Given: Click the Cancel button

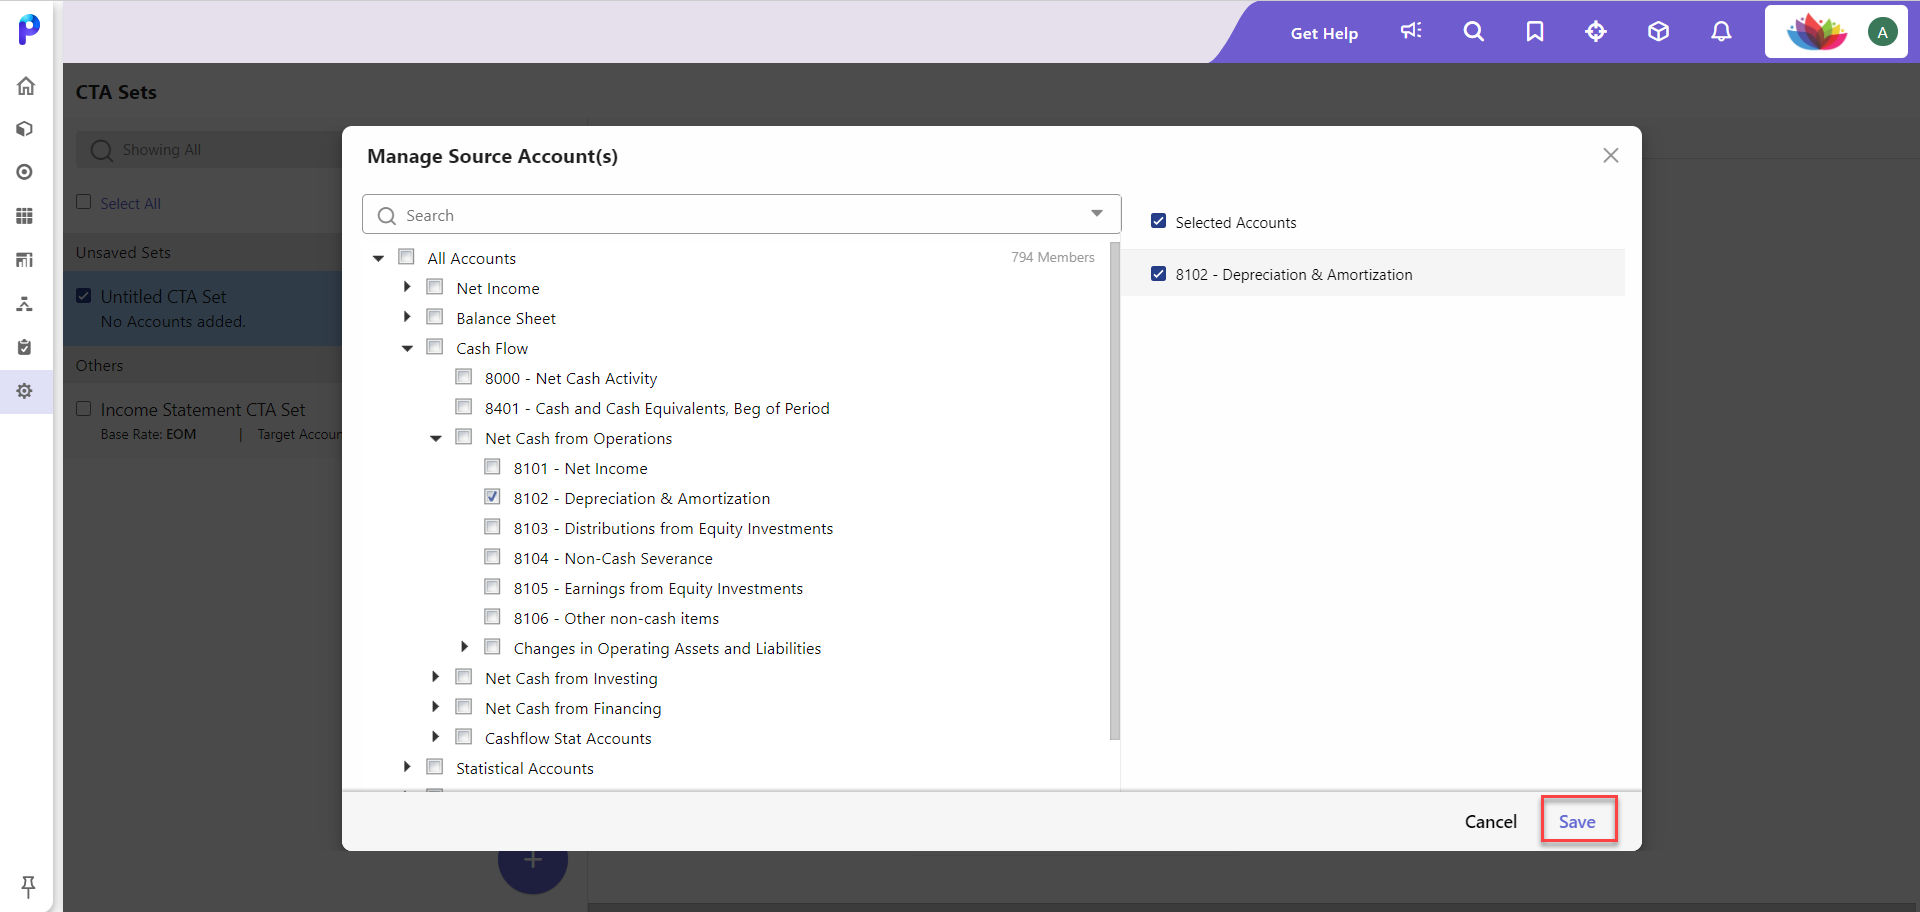Looking at the screenshot, I should point(1490,821).
